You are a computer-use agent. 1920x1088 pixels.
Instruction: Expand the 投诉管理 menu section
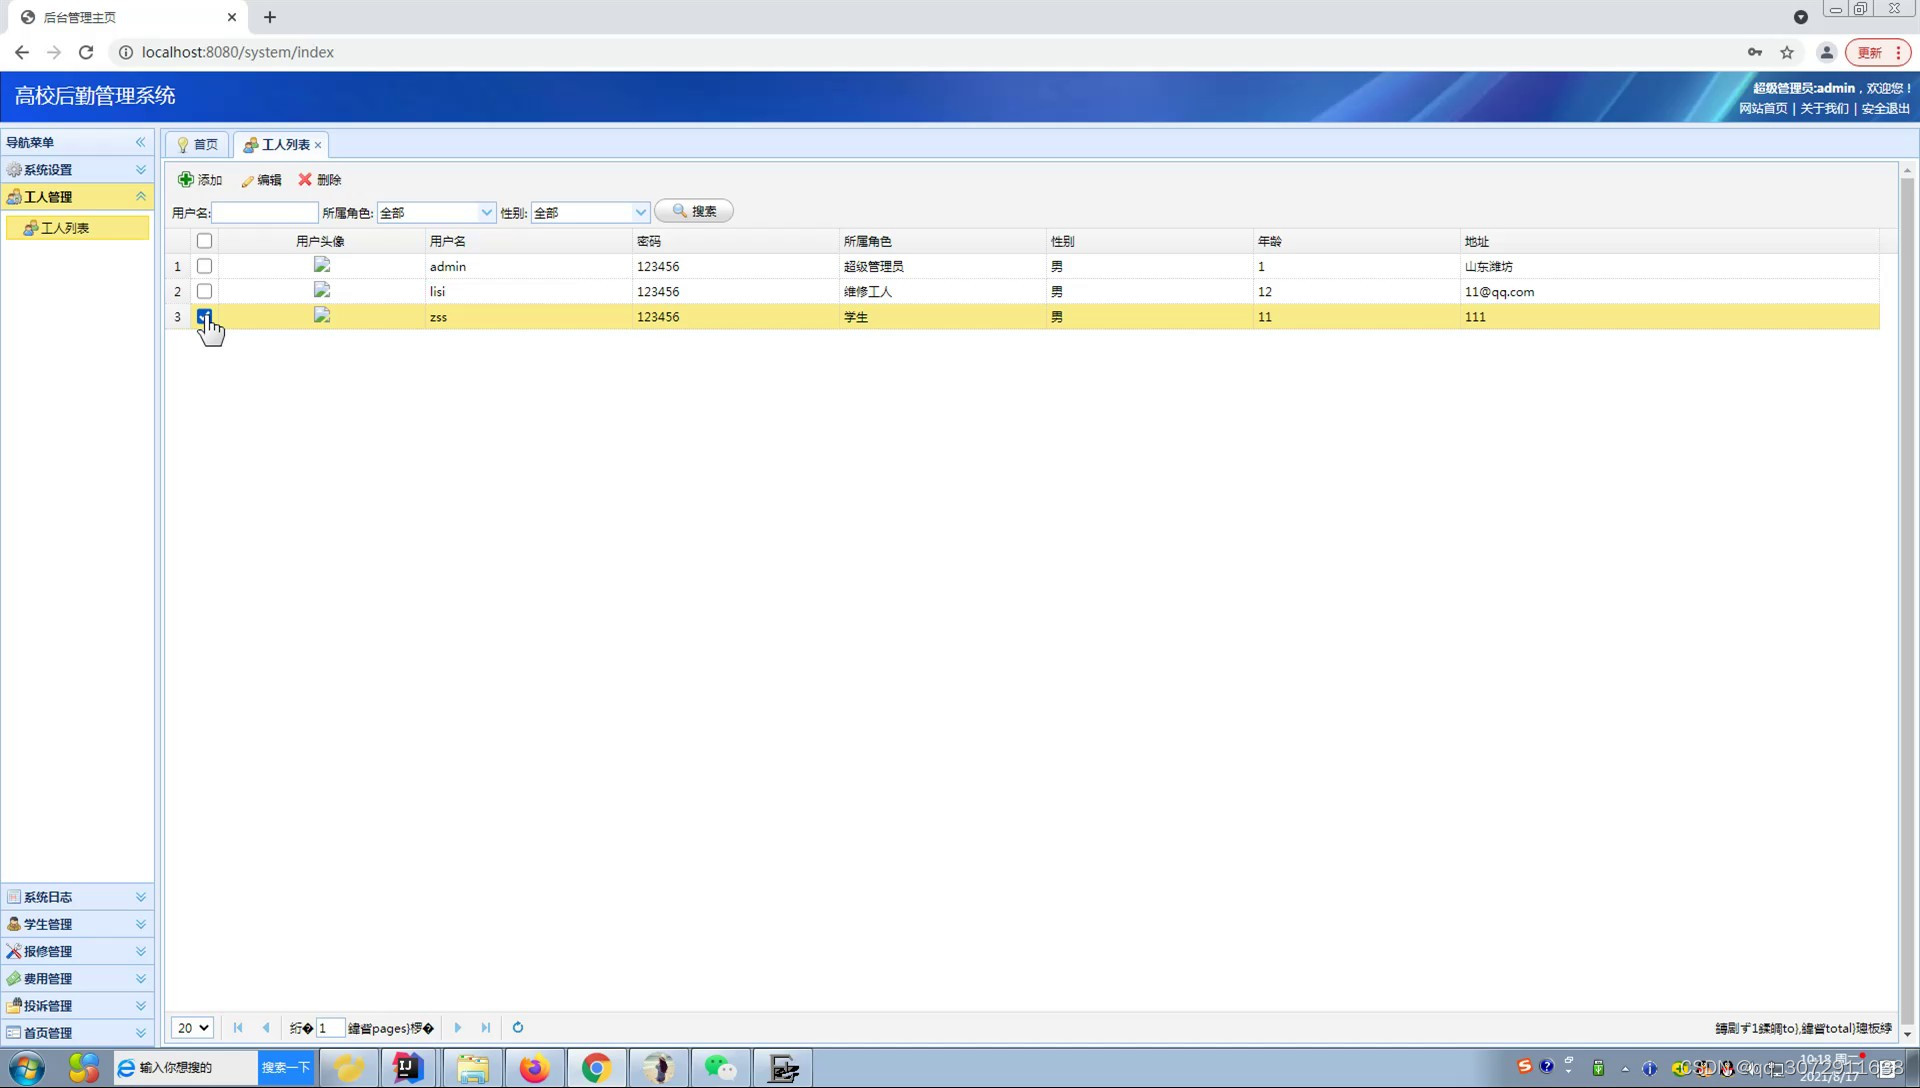tap(77, 1005)
